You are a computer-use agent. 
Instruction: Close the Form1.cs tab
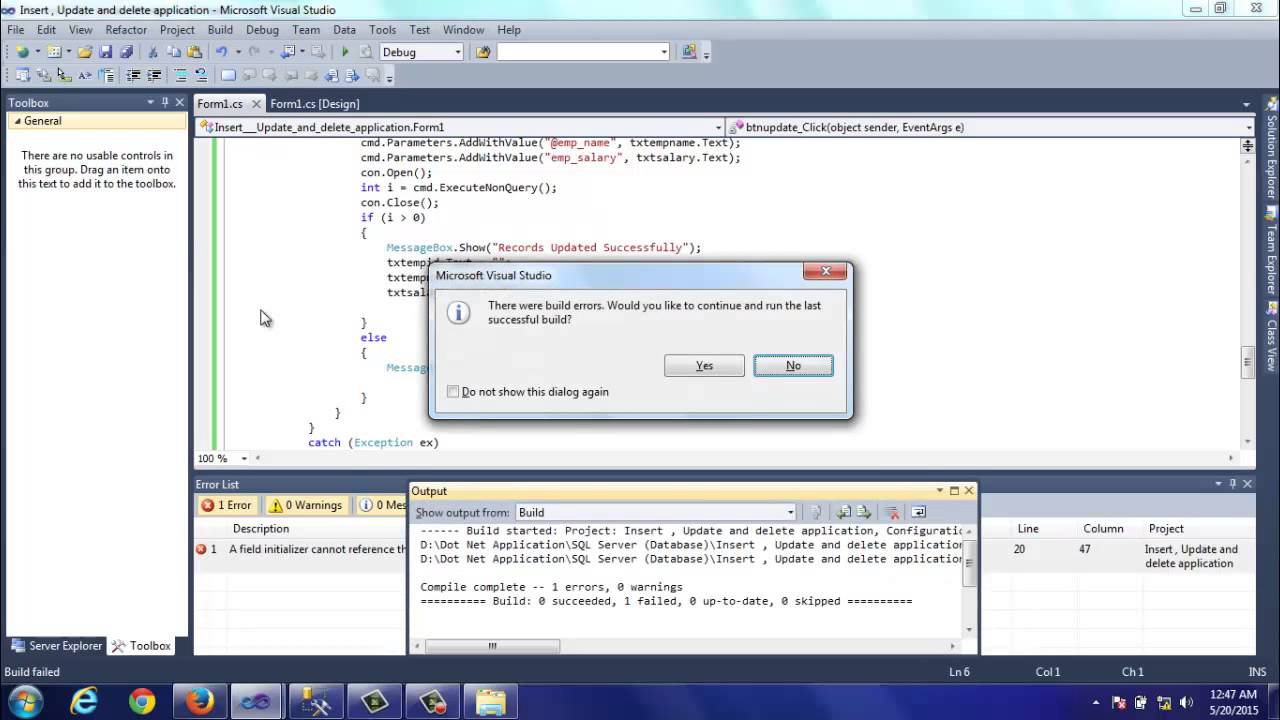click(256, 104)
